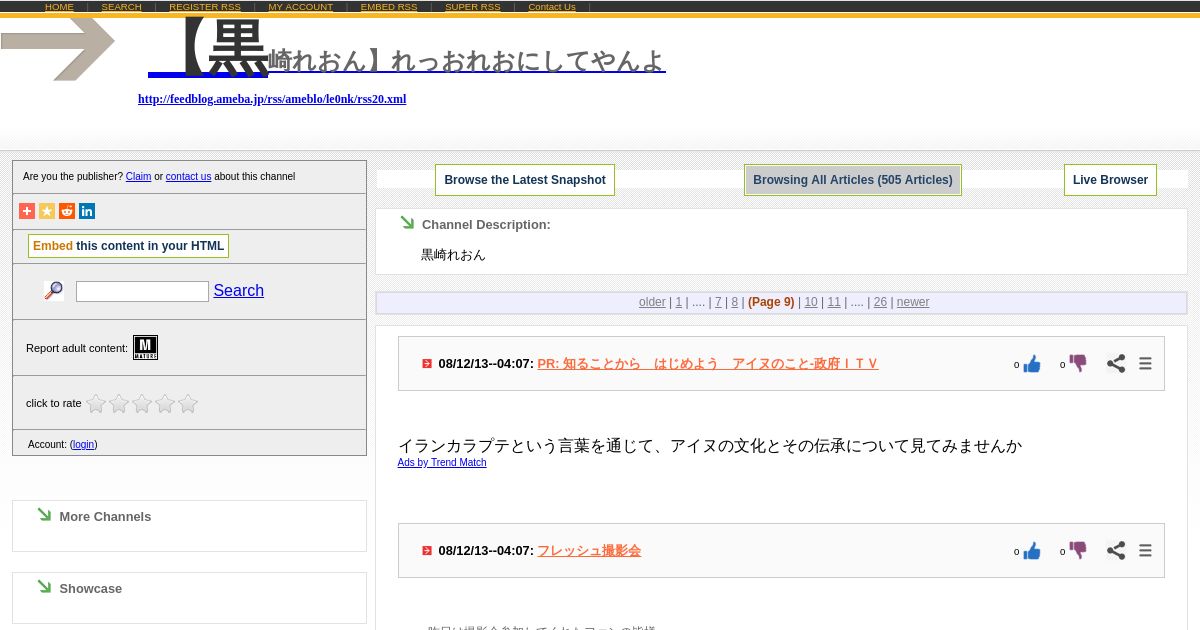Screen dimensions: 1200x630
Task: Open MY ACCOUNT in top menu
Action: [x=301, y=7]
